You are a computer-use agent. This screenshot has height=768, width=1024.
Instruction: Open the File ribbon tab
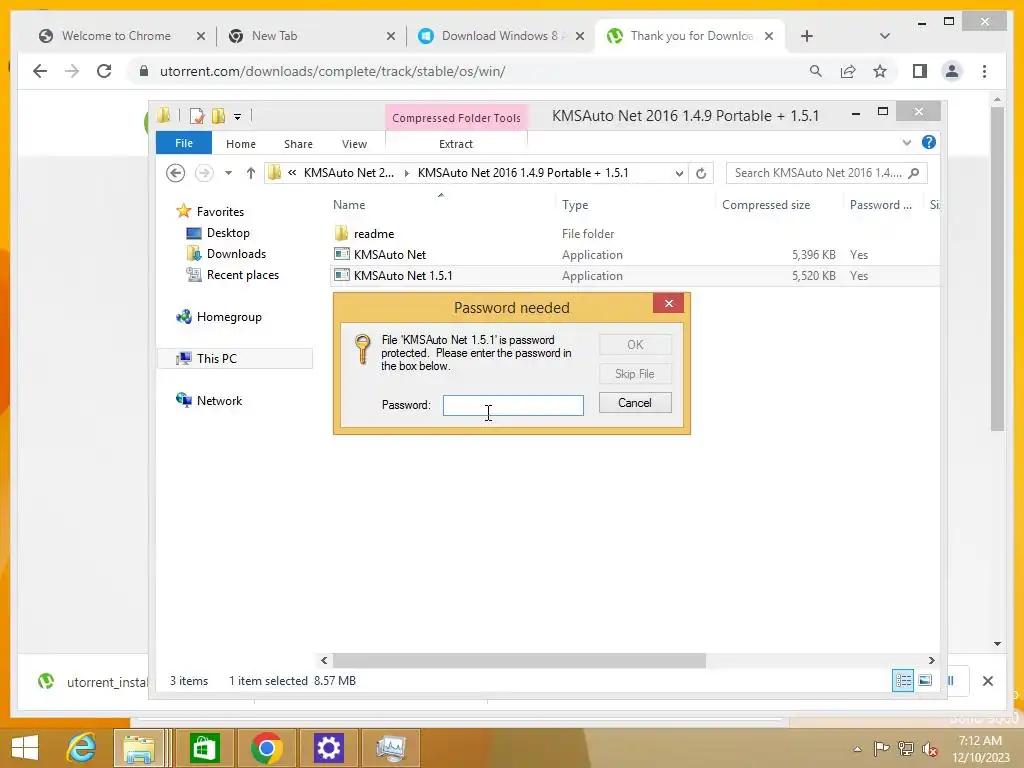(x=184, y=143)
